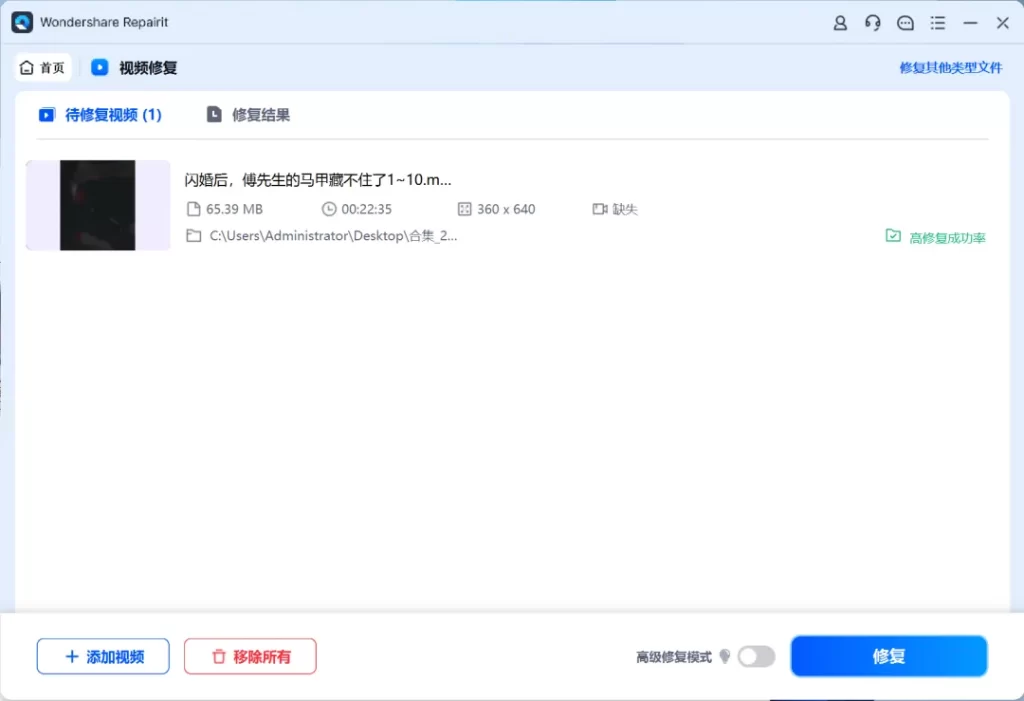
Task: Click the 高修复成功率 green badge
Action: [935, 237]
